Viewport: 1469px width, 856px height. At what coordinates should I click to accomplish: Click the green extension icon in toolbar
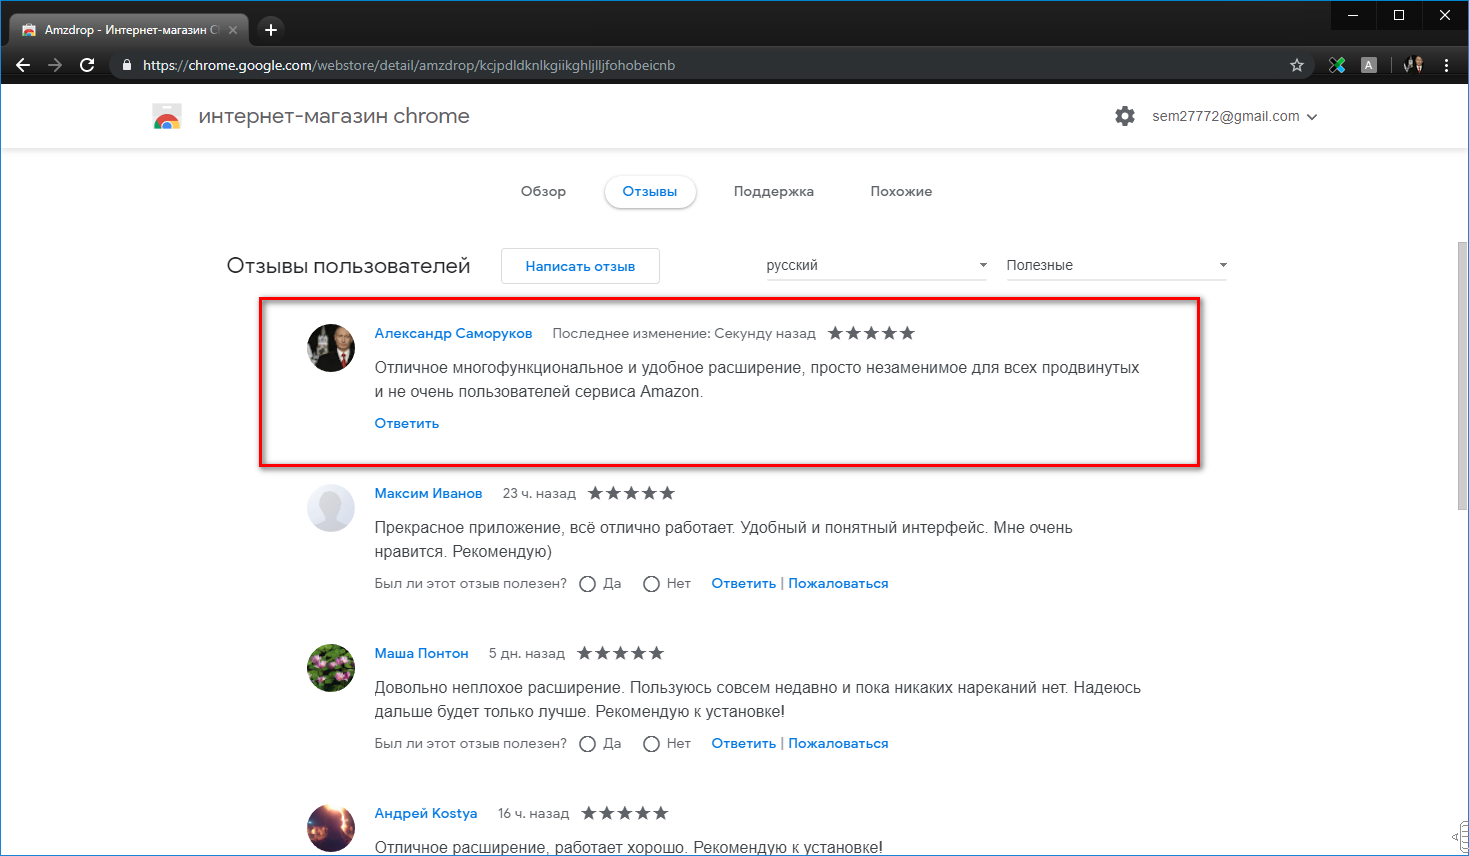(1337, 65)
